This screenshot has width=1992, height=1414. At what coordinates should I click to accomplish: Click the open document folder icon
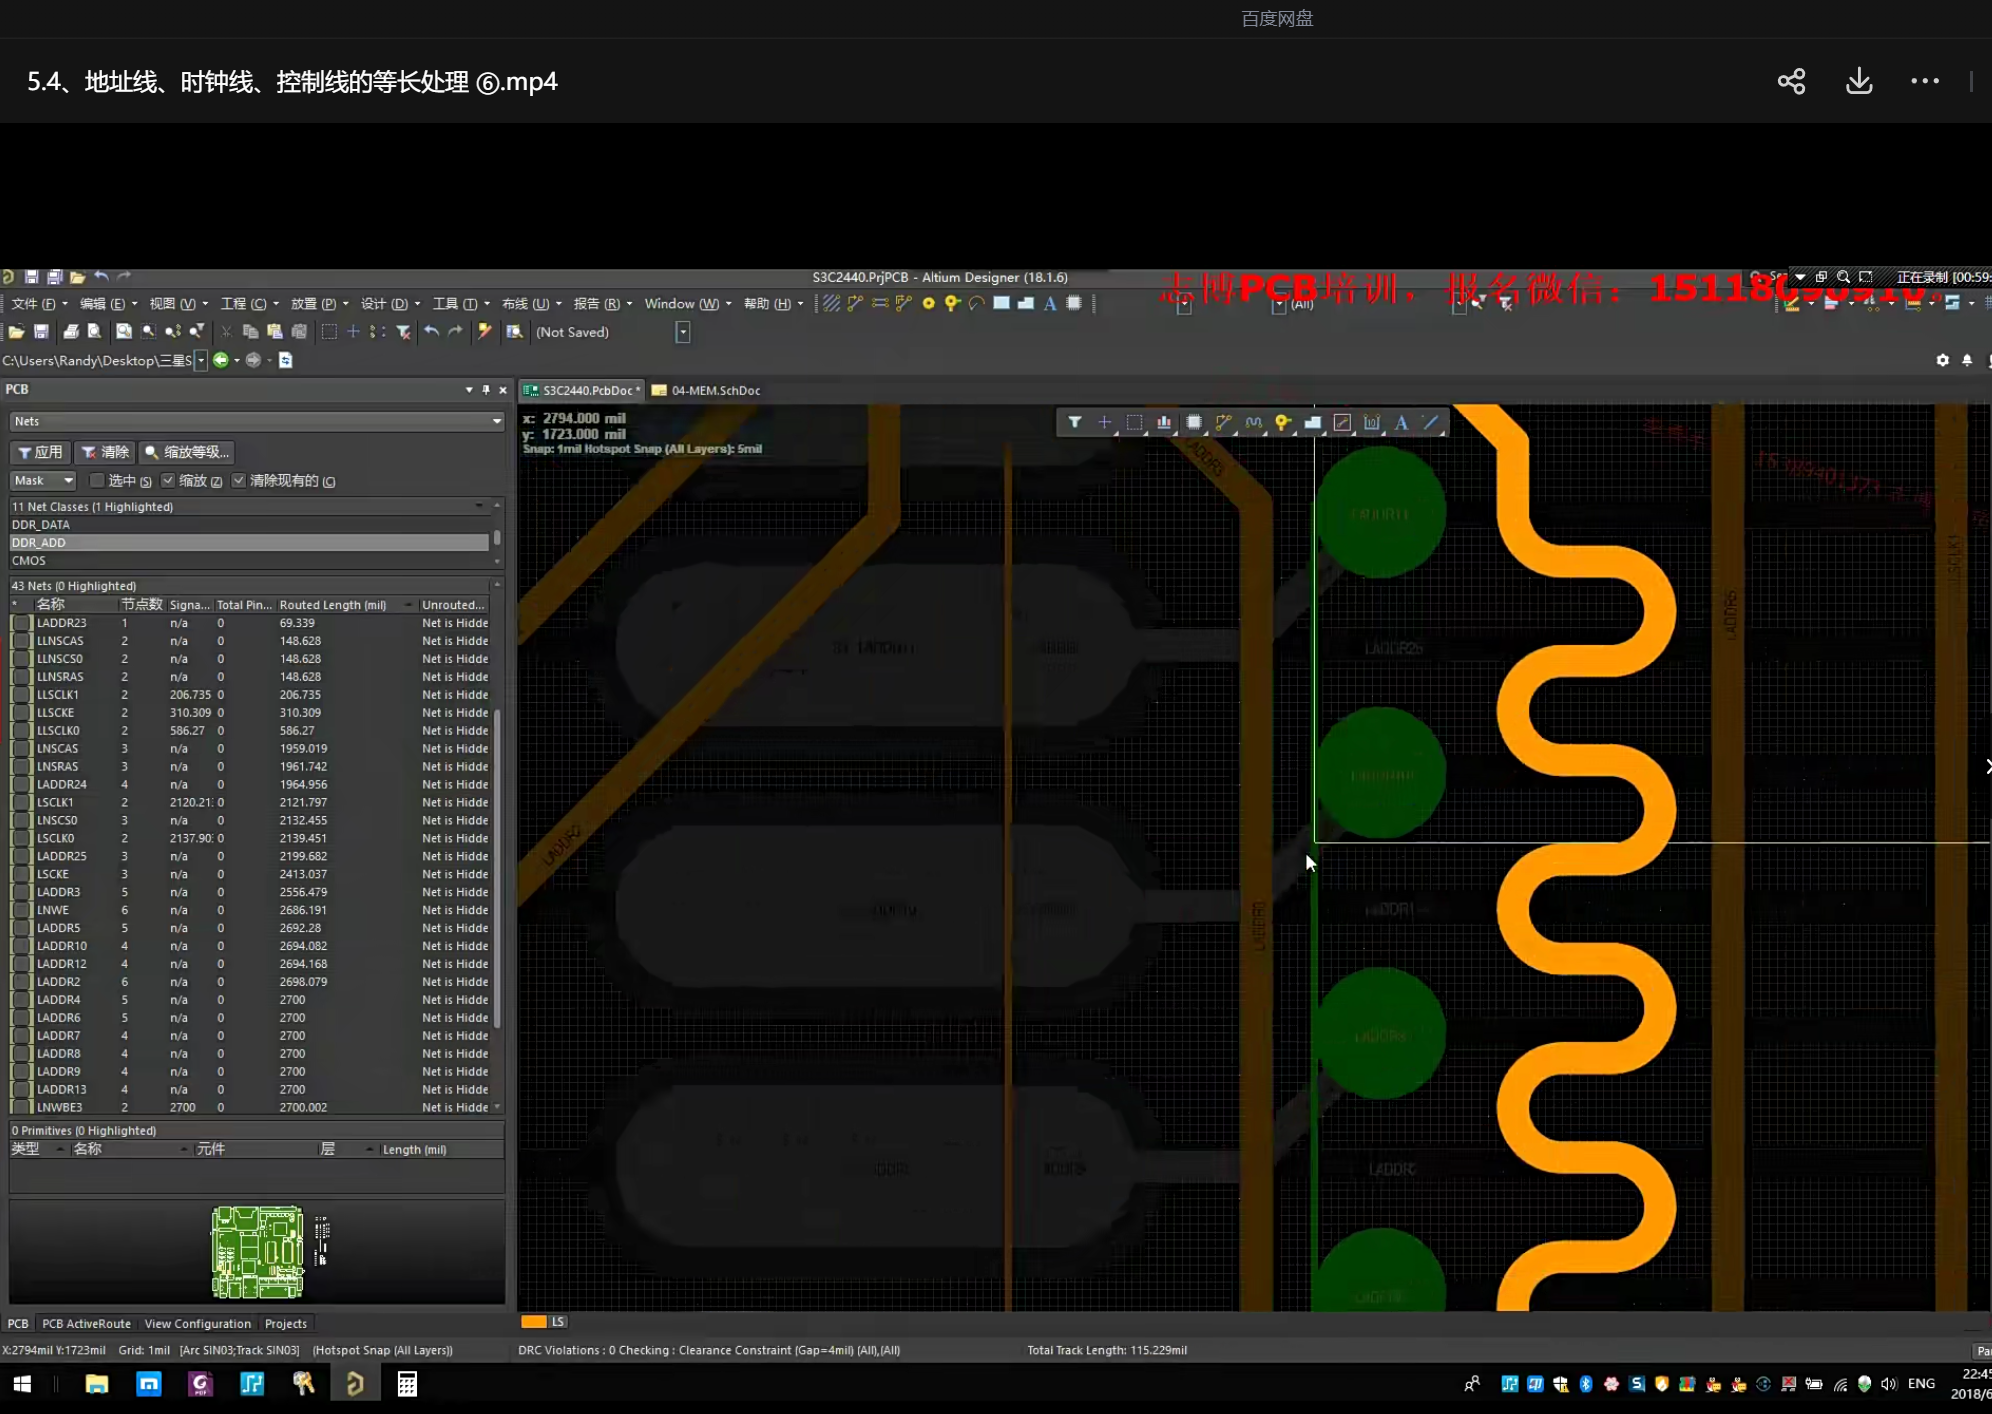pos(17,332)
